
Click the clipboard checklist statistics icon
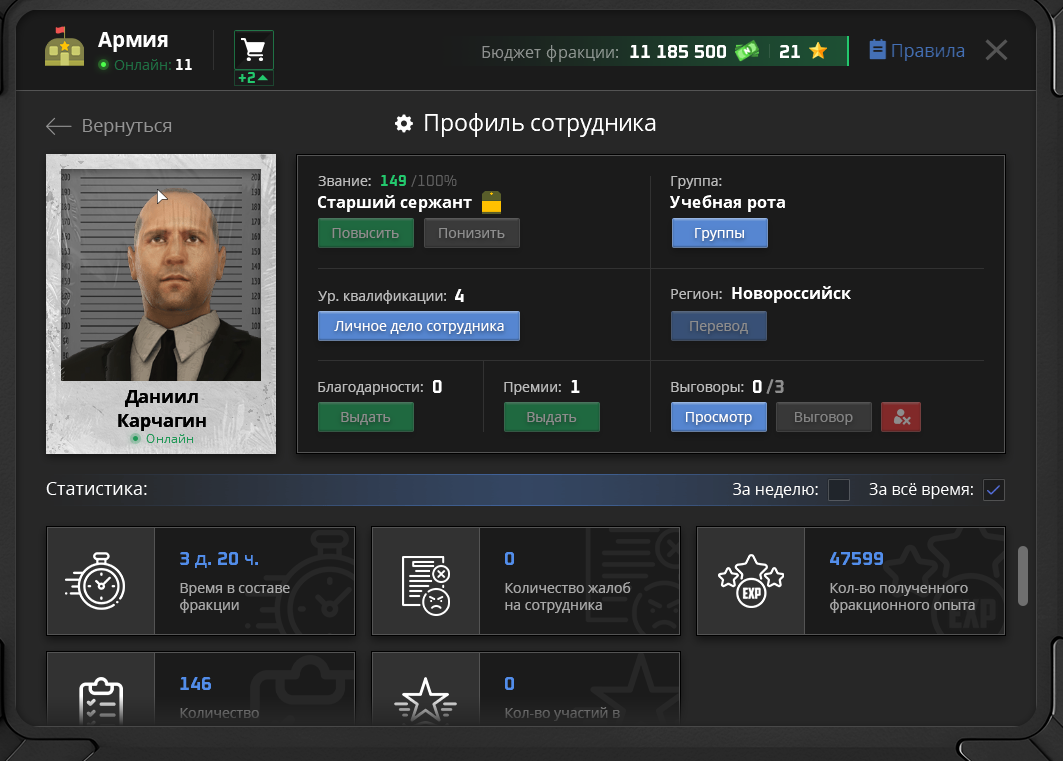(101, 700)
